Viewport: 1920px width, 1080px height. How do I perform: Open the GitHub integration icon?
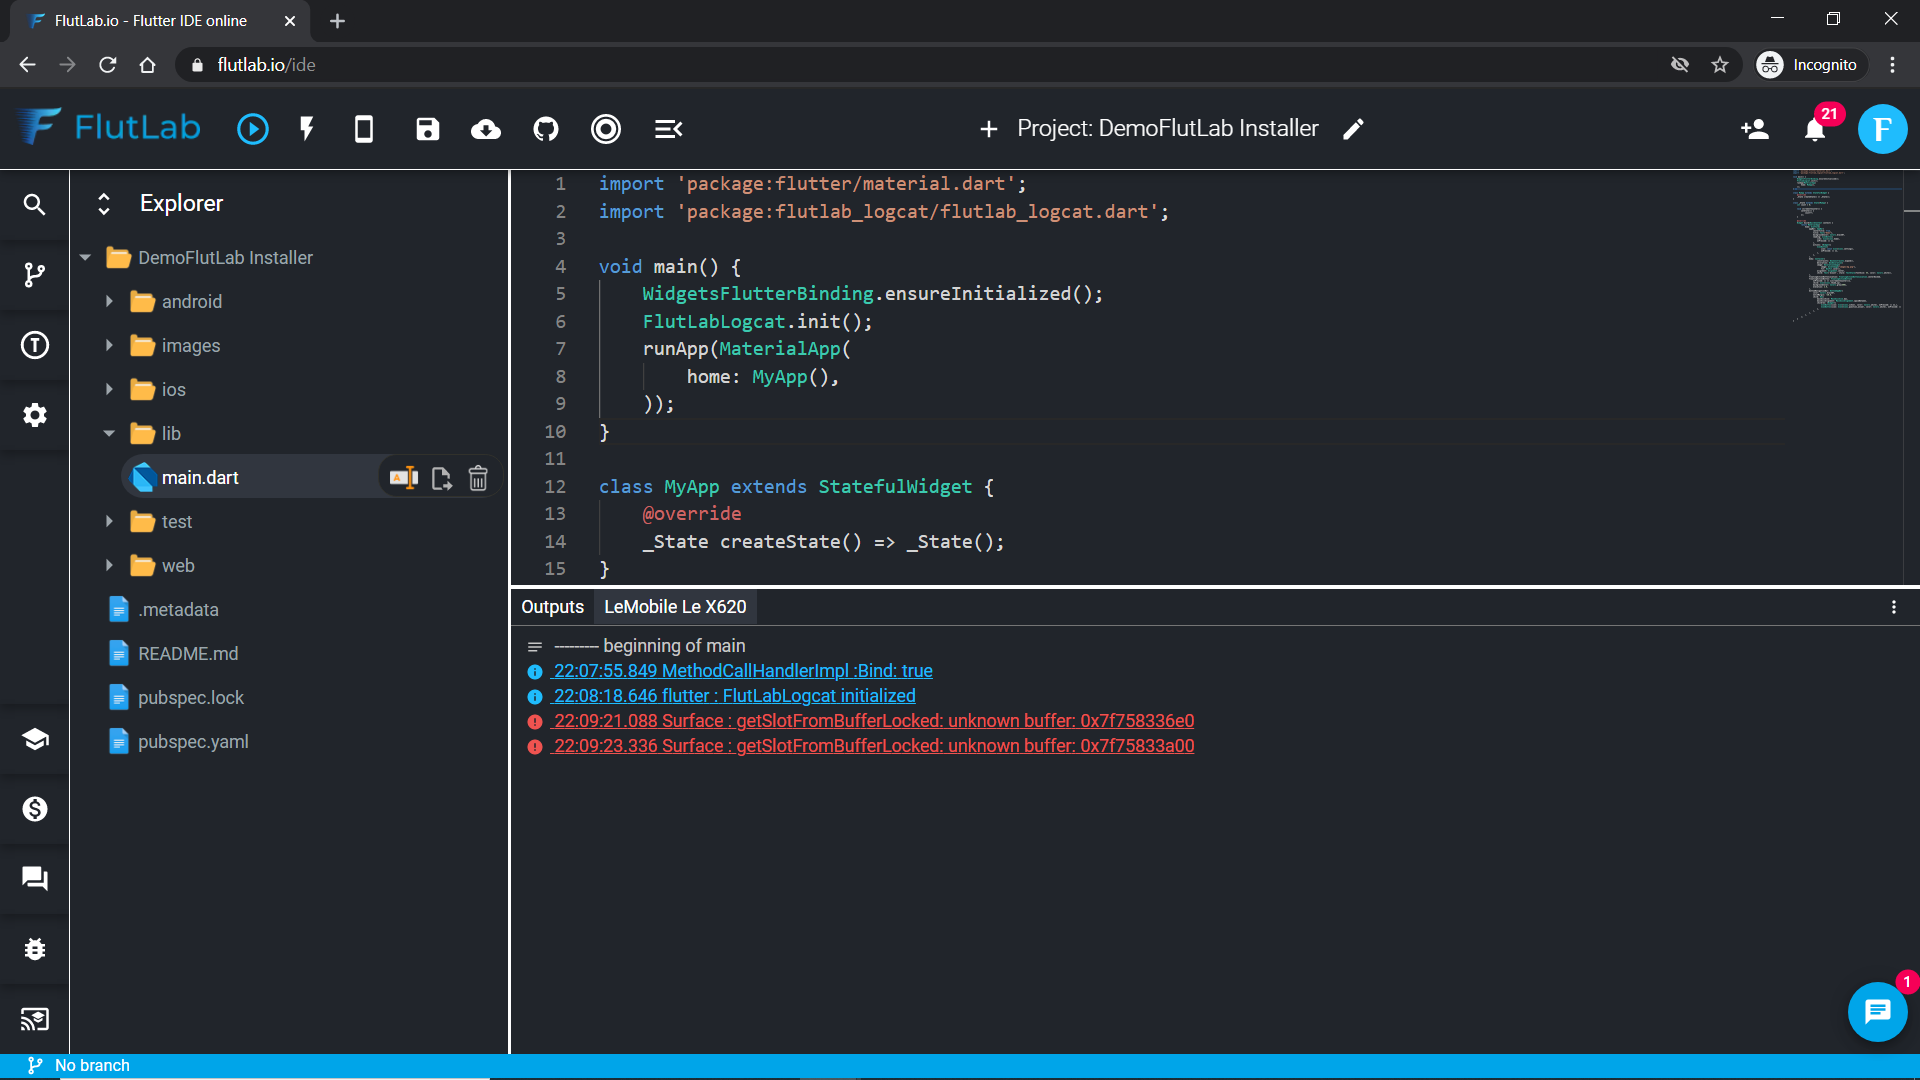[x=546, y=129]
